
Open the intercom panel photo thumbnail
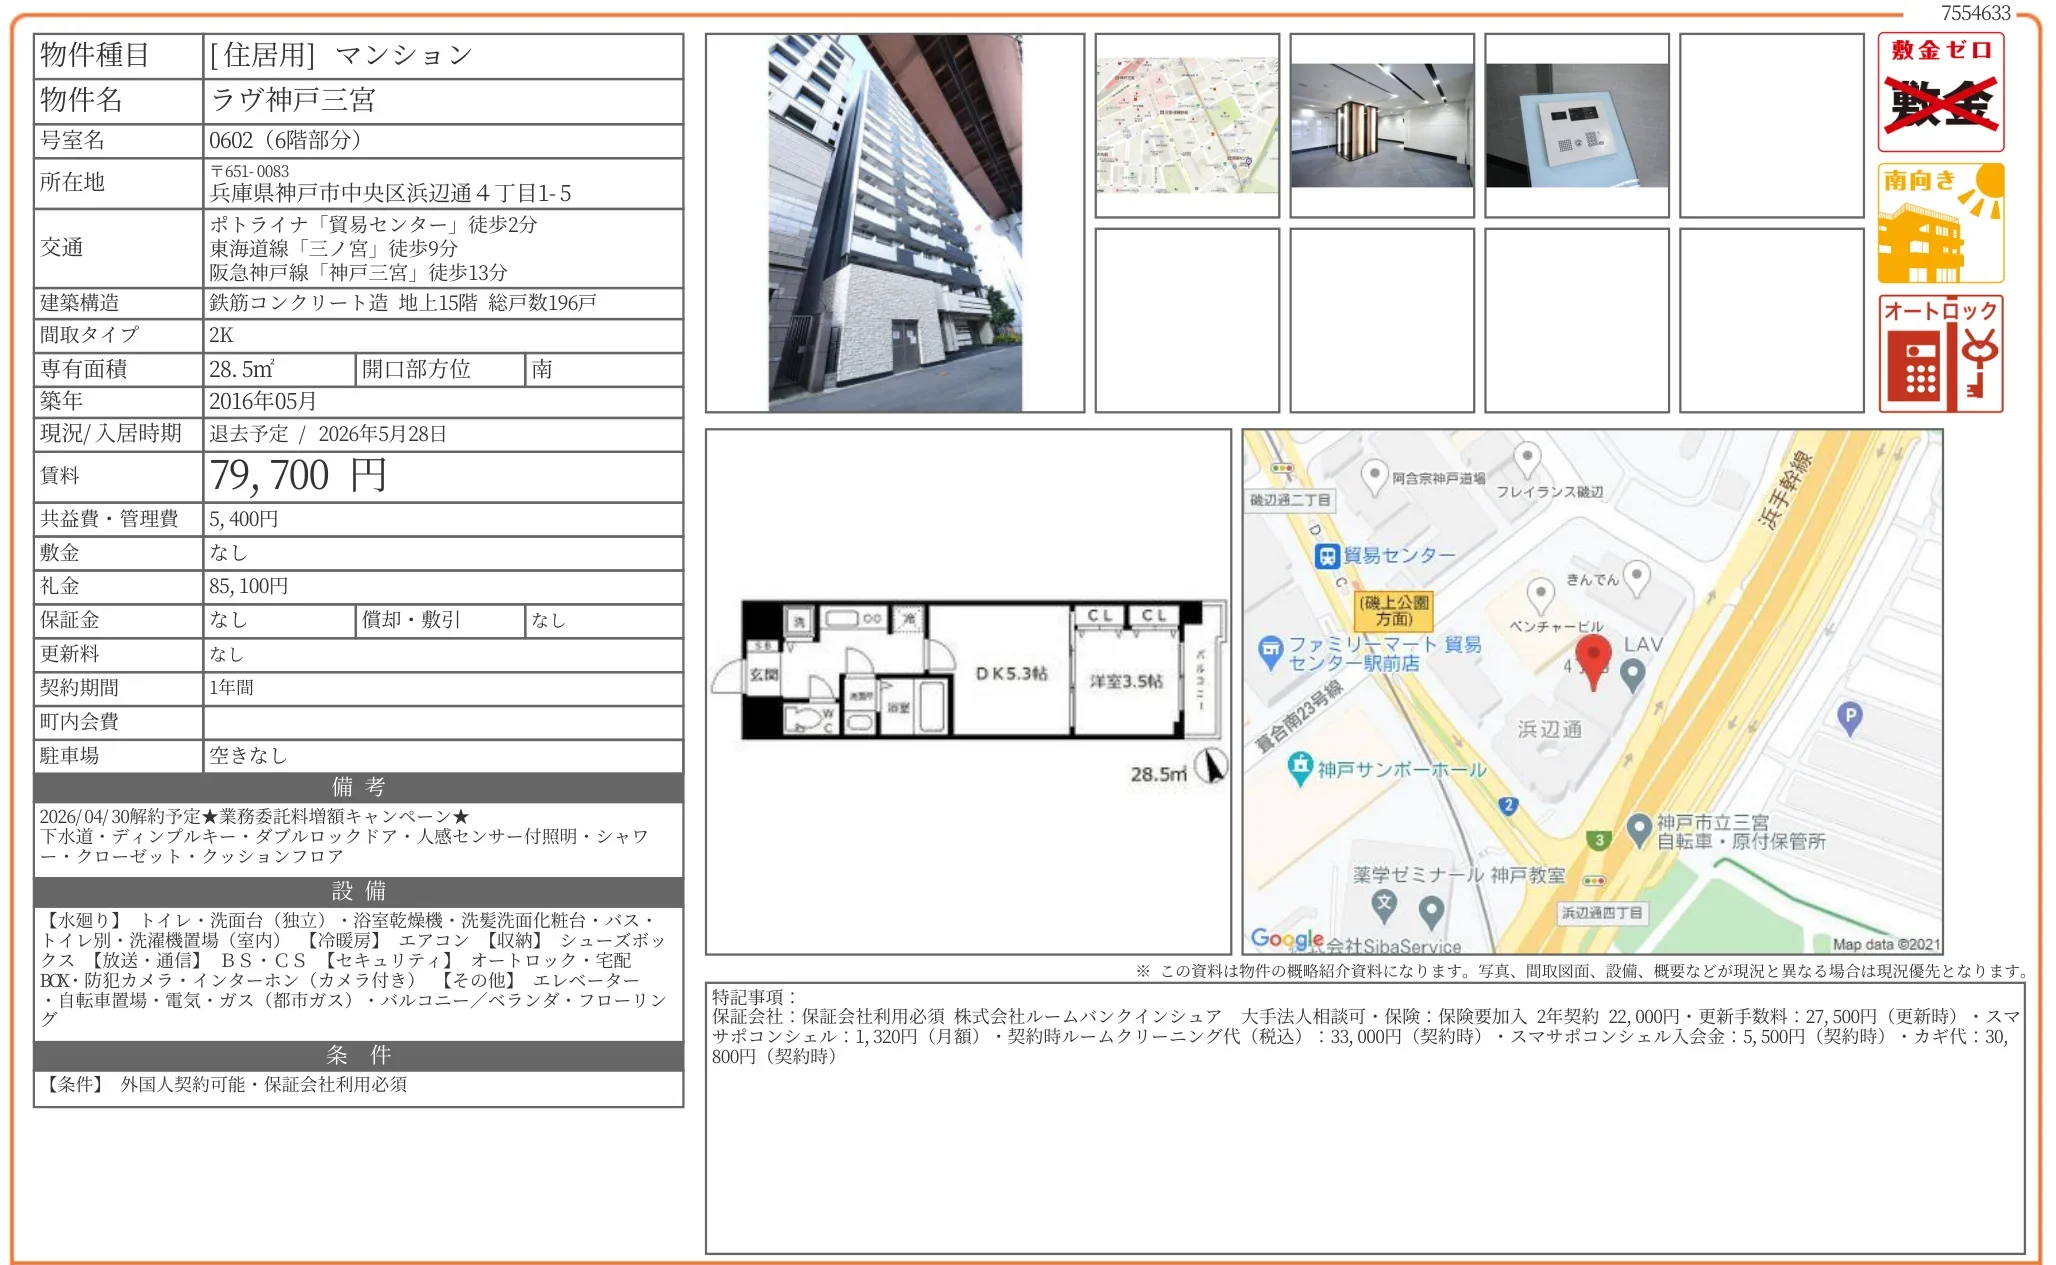pyautogui.click(x=1576, y=125)
